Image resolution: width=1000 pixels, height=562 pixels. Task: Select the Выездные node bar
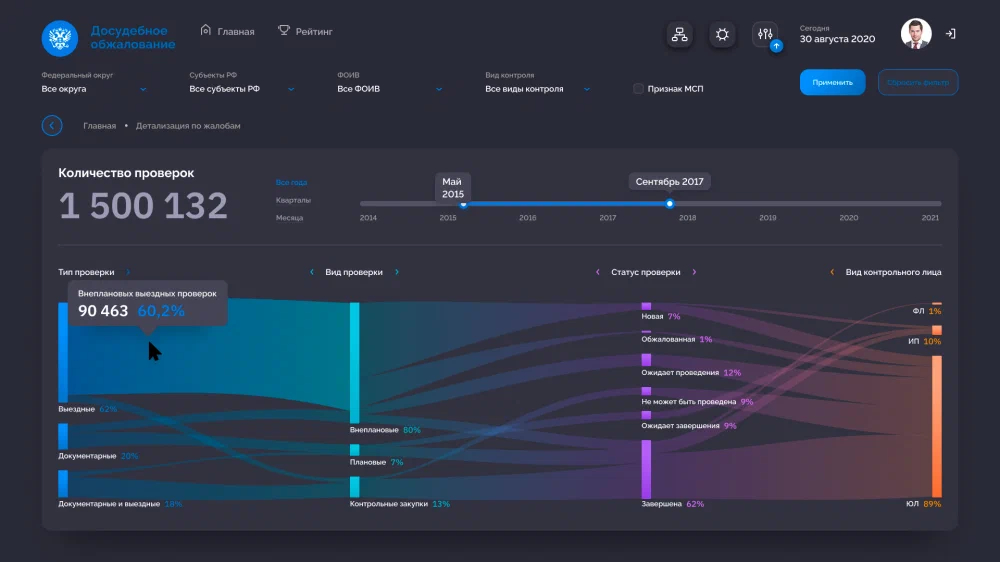click(x=63, y=352)
